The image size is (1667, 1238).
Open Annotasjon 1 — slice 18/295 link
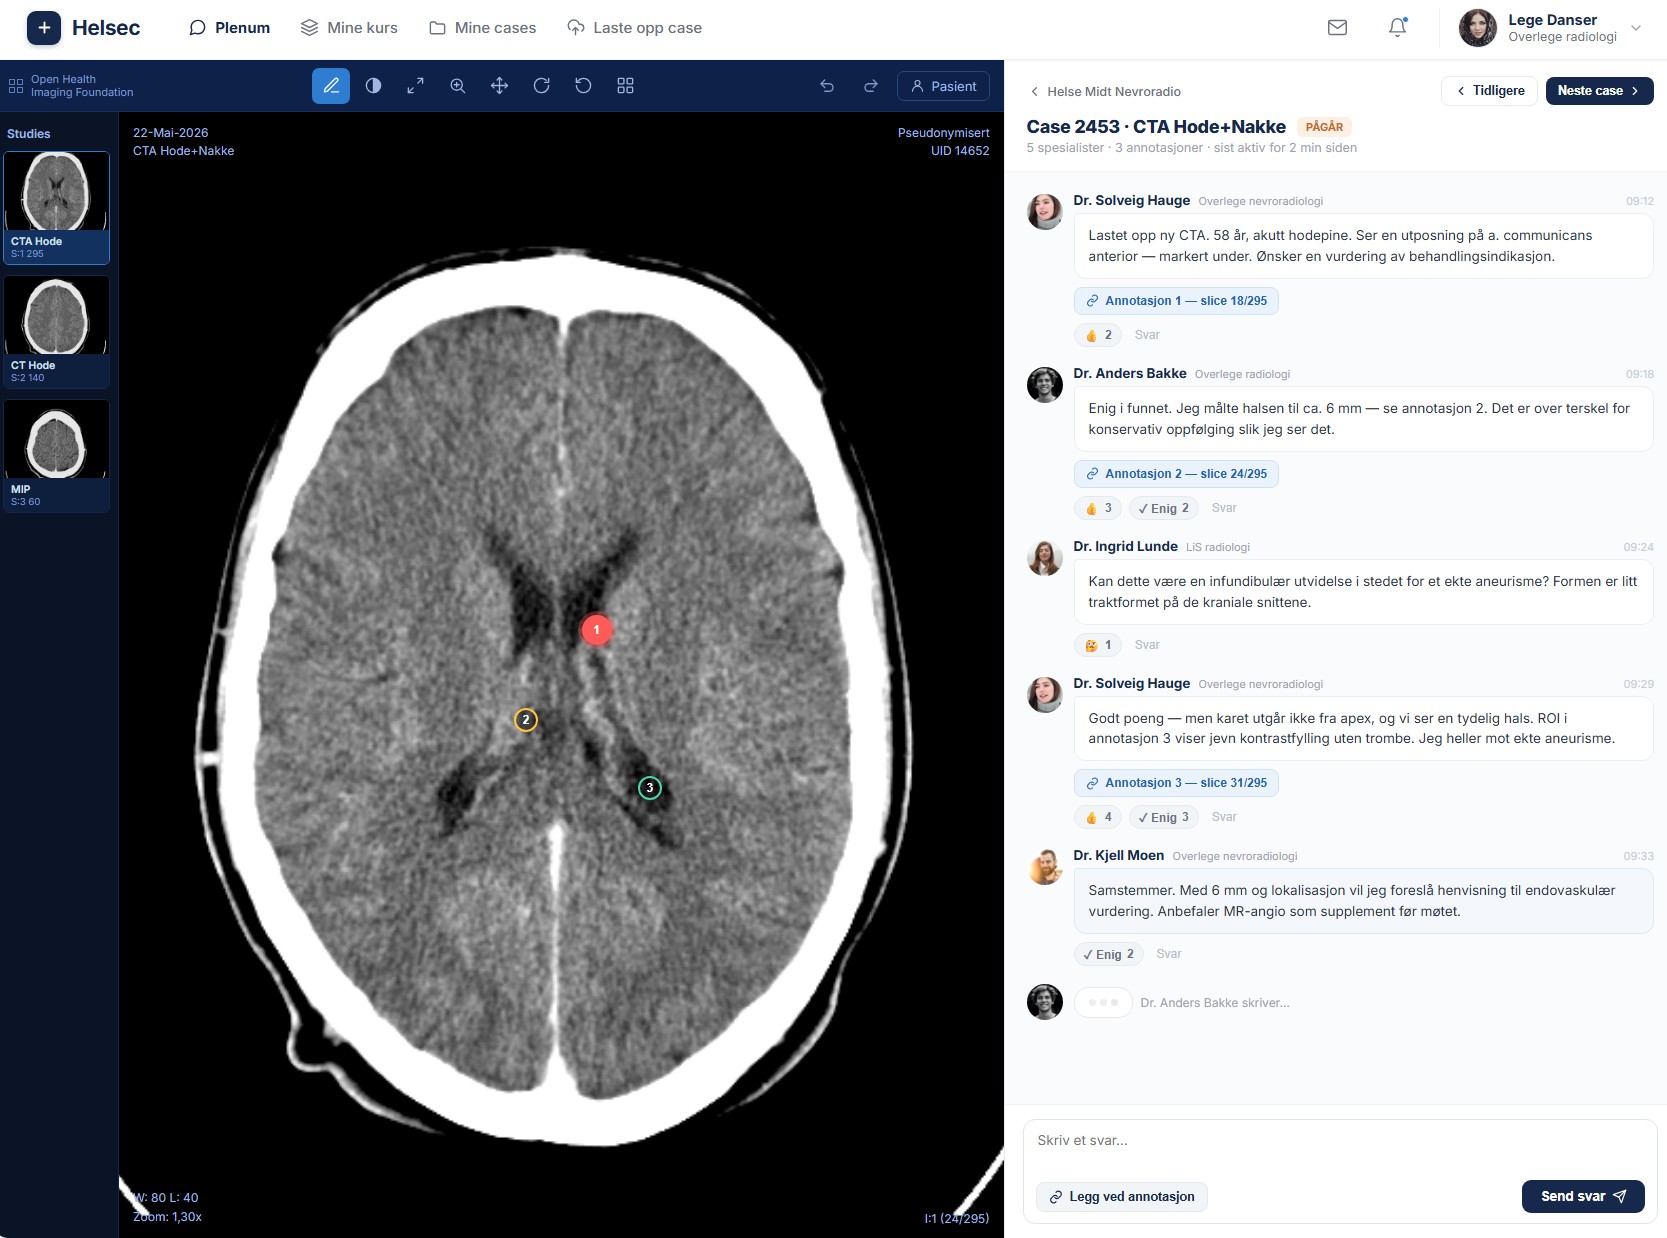tap(1176, 301)
